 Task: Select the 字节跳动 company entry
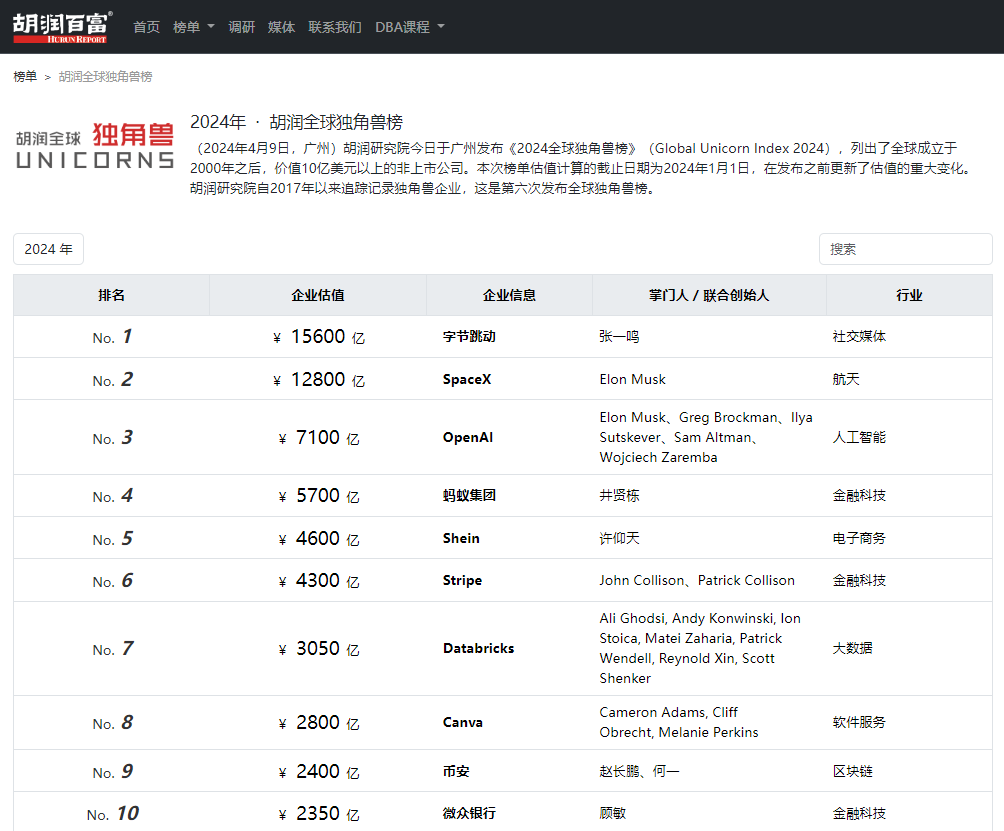click(x=469, y=337)
